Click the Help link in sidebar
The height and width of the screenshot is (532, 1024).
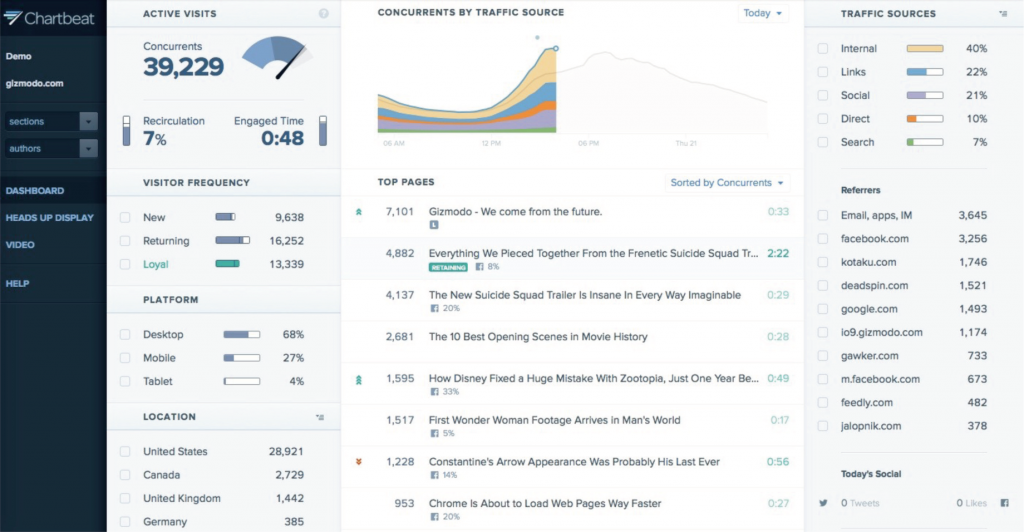(x=17, y=284)
